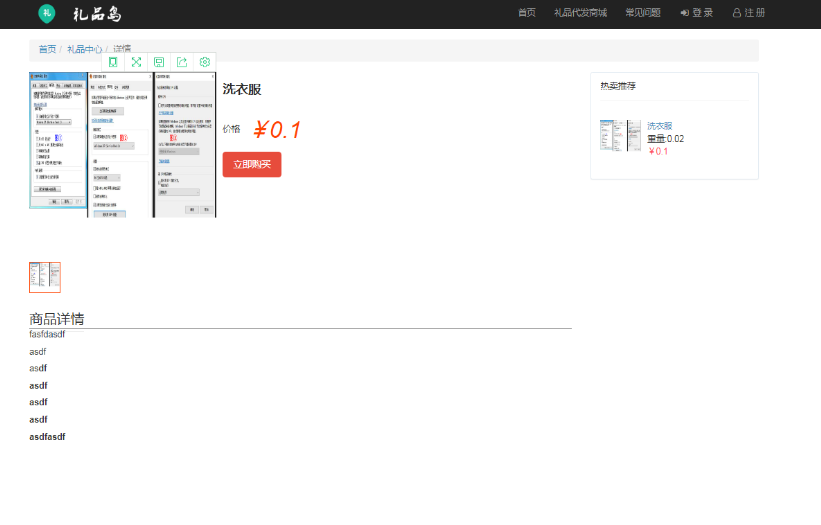This screenshot has width=821, height=525.
Task: Open the 礼品代发商城 navigation item
Action: click(x=580, y=13)
